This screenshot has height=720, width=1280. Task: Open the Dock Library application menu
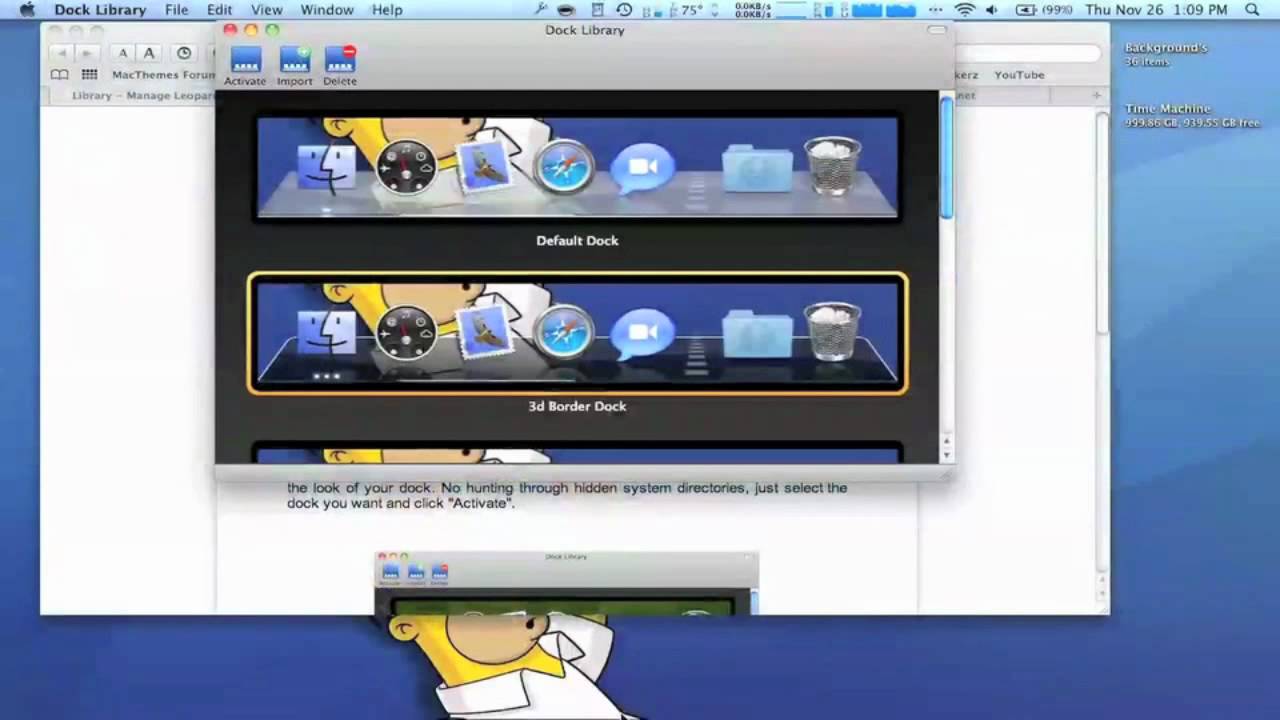(x=100, y=10)
